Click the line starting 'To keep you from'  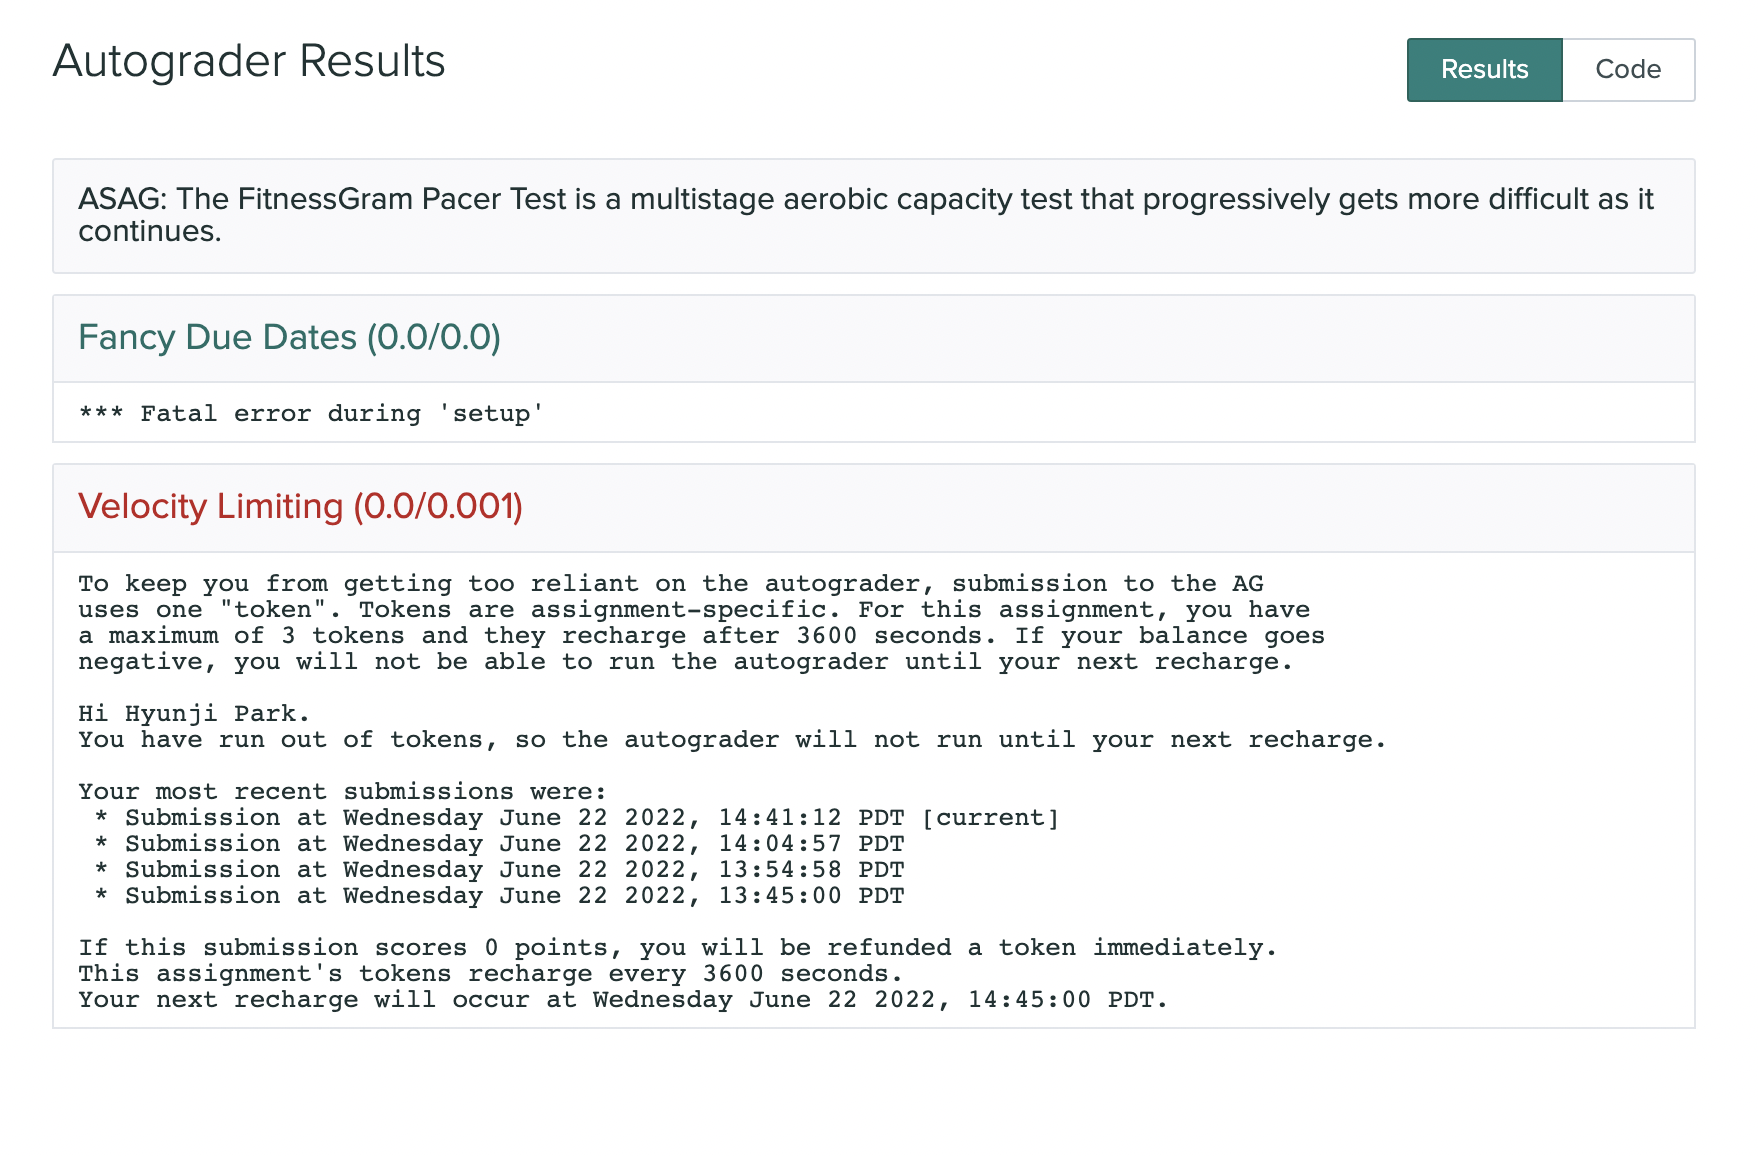click(x=670, y=584)
